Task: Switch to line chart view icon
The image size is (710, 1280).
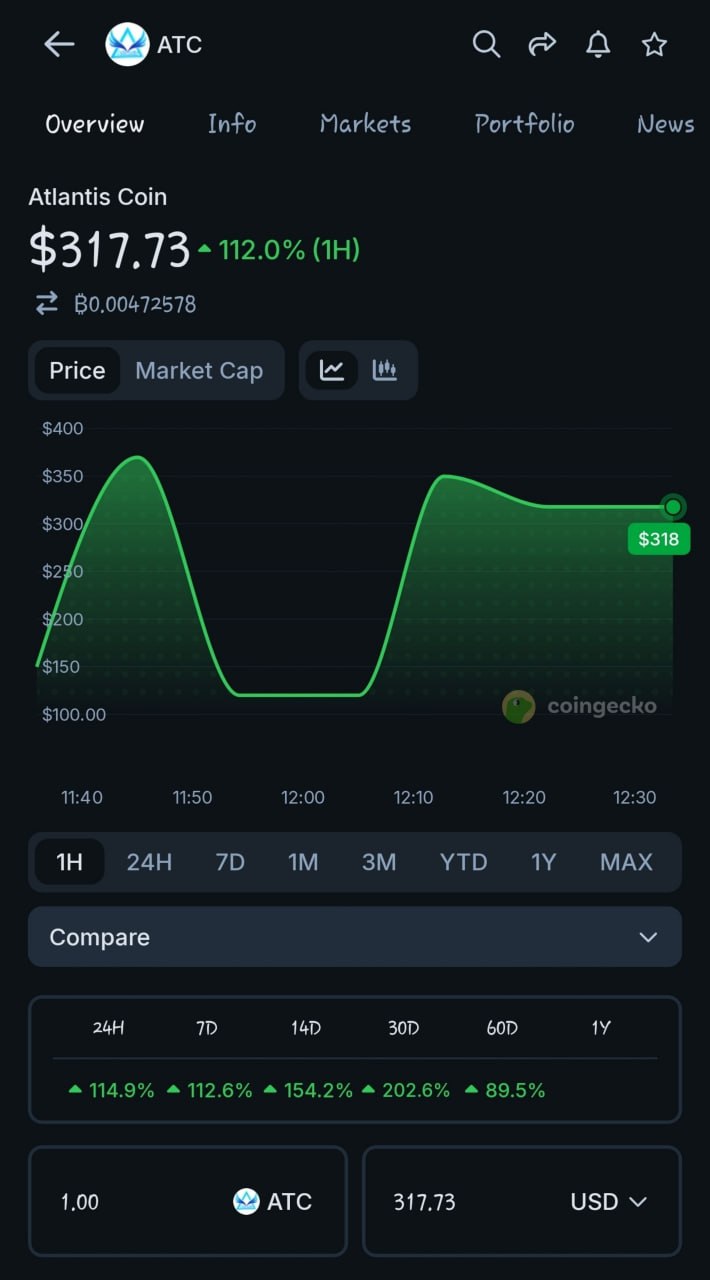Action: point(332,370)
